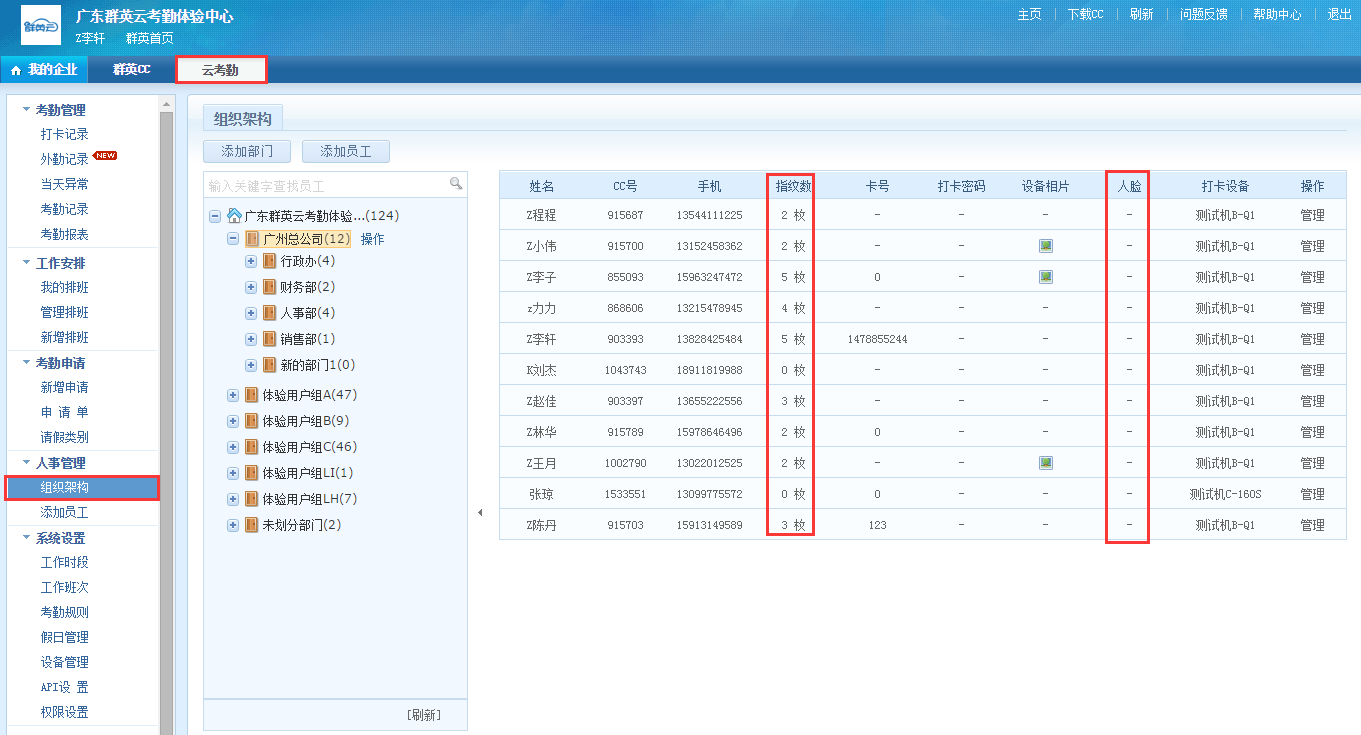Click 问题反馈 in header

1203,14
